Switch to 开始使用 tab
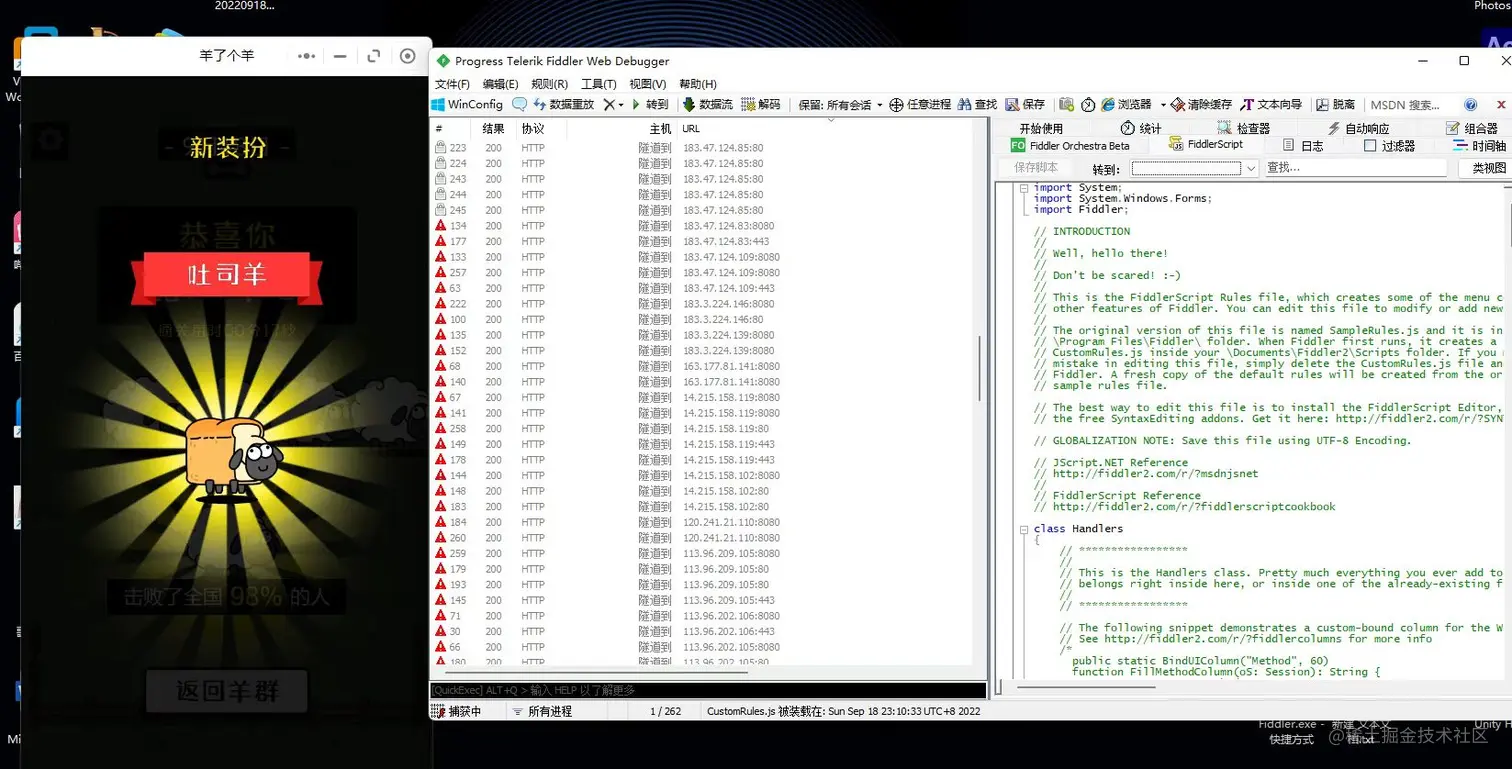 point(1041,128)
